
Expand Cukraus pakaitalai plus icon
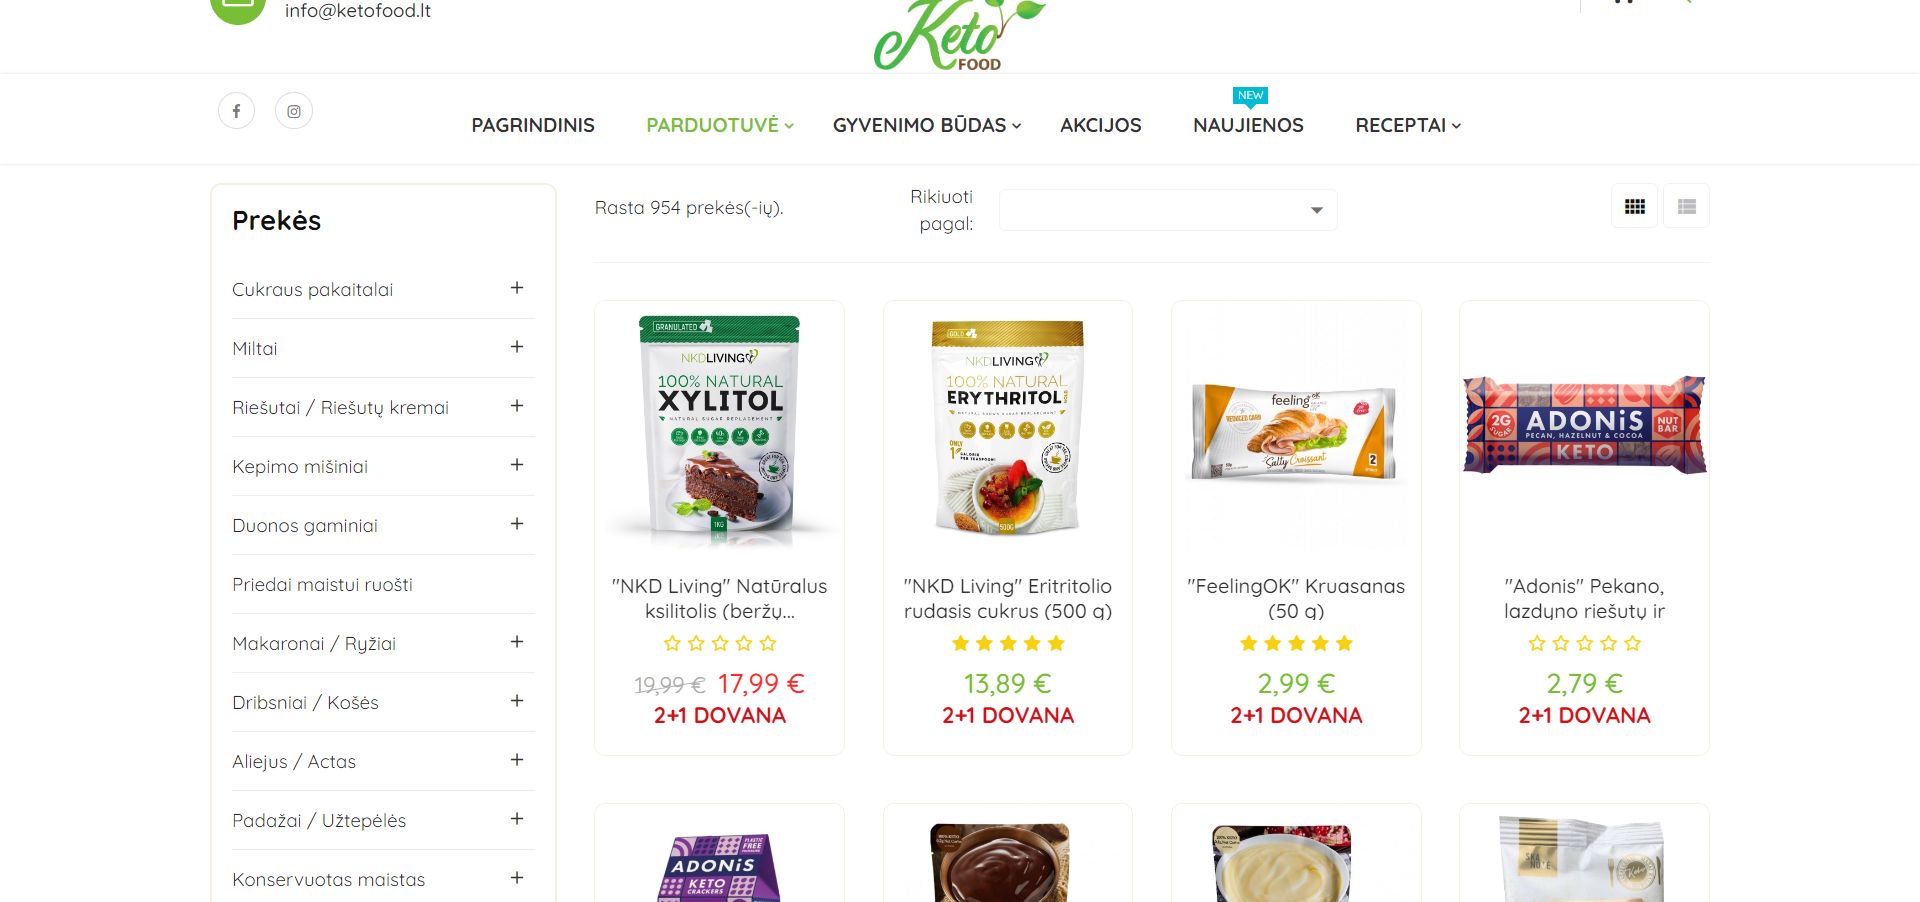point(517,288)
